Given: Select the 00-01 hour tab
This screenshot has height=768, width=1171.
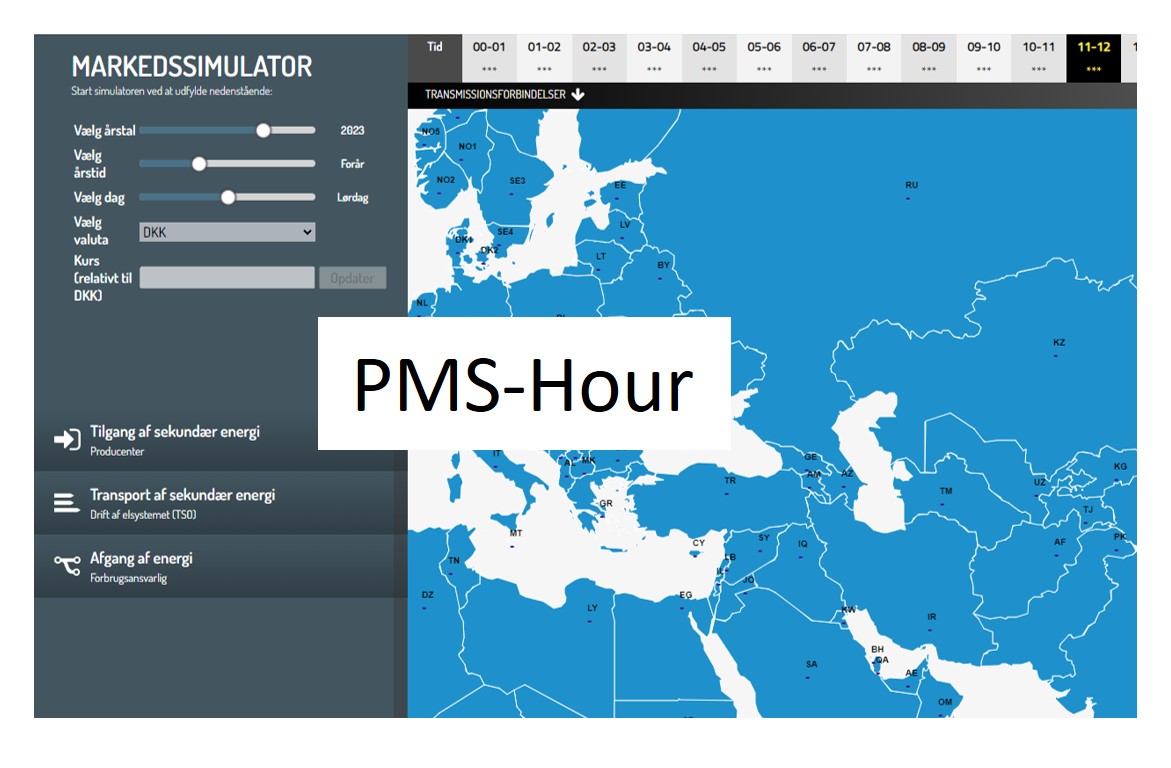Looking at the screenshot, I should (x=489, y=57).
